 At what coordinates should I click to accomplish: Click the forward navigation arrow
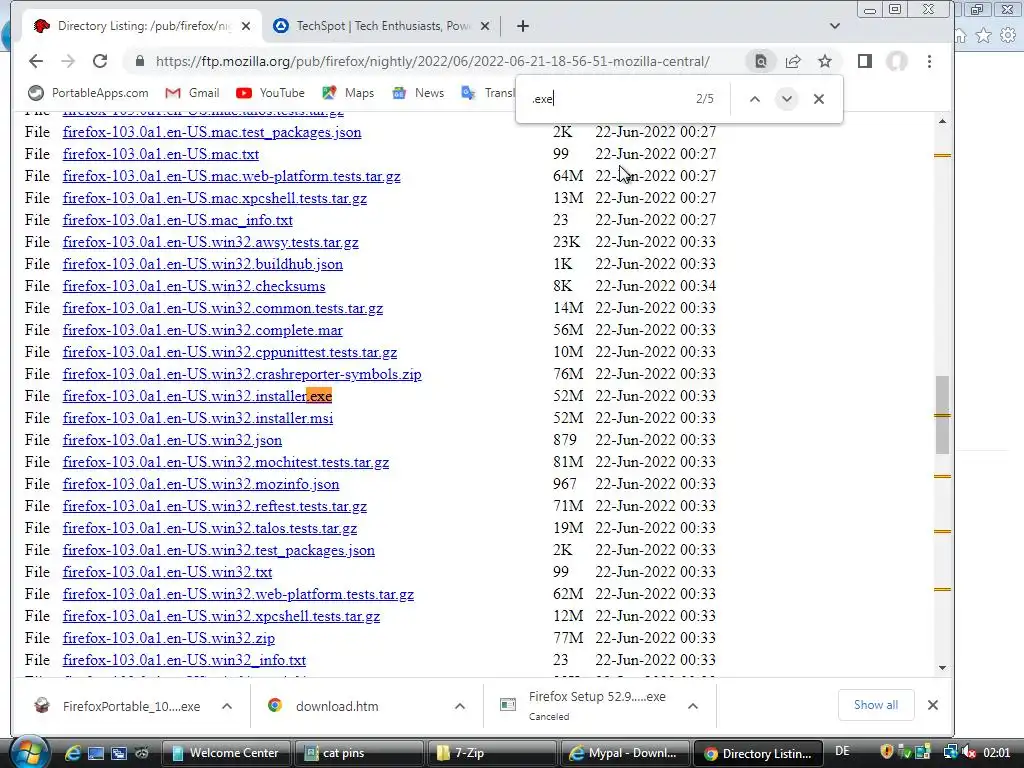click(x=68, y=61)
